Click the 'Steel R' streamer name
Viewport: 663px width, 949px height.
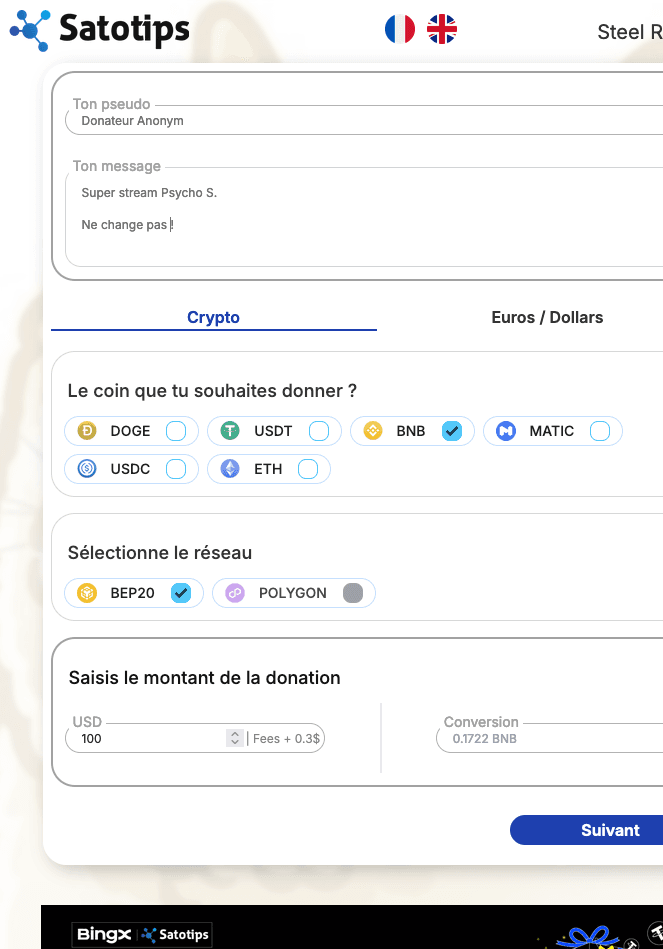[630, 31]
